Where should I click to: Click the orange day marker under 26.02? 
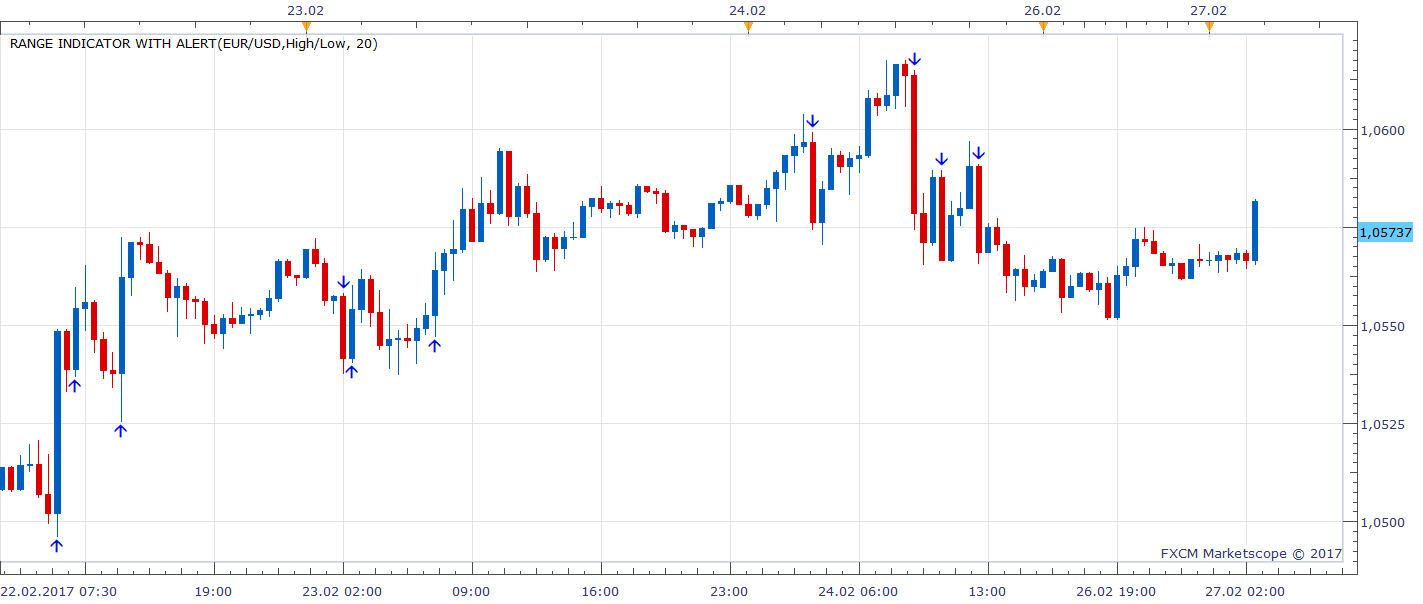coord(1043,28)
